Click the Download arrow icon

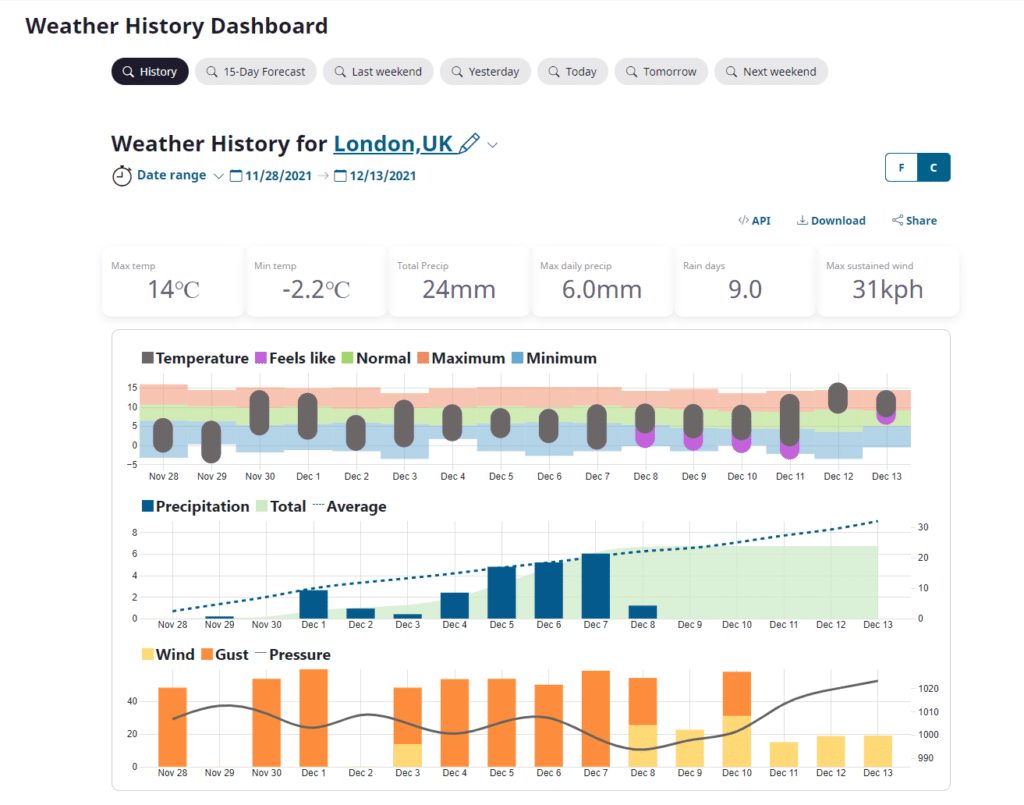[802, 220]
